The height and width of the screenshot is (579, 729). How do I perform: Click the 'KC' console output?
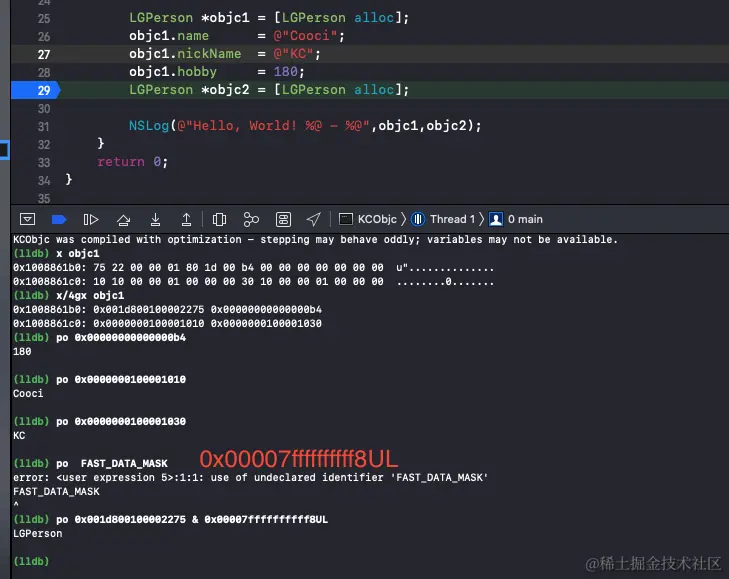pos(19,435)
